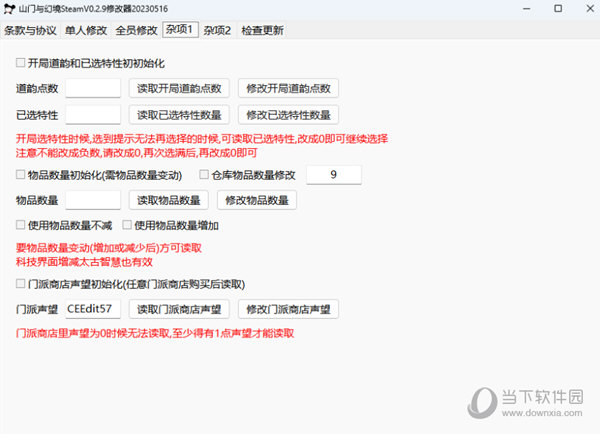
Task: Click the red note starting 开局选特性时候
Action: pyautogui.click(x=202, y=139)
